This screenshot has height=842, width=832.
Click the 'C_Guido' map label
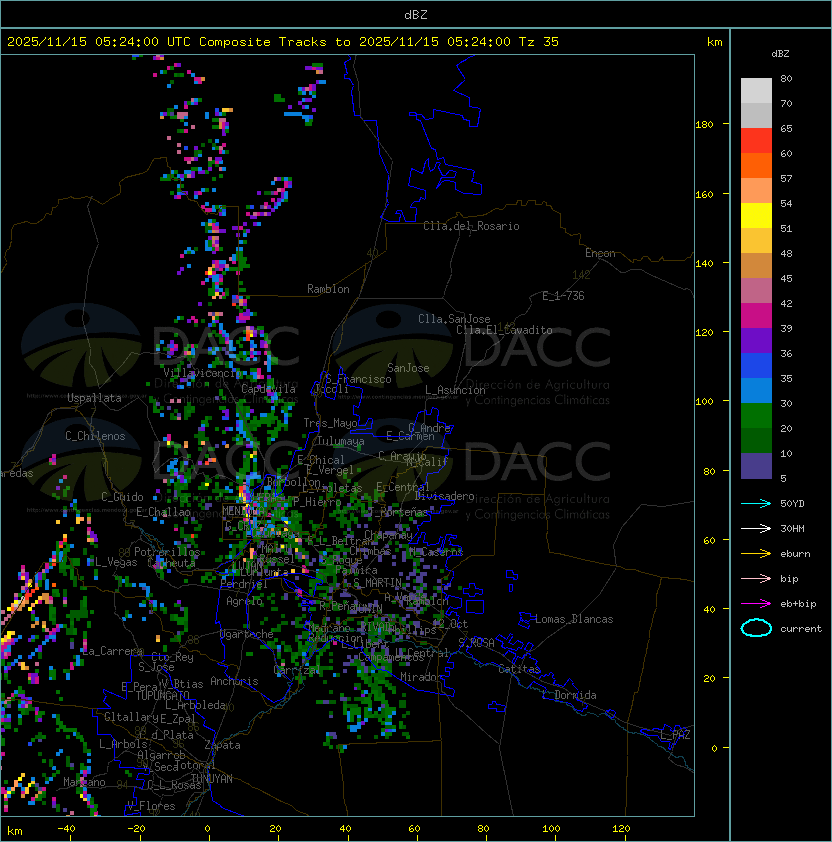(122, 497)
